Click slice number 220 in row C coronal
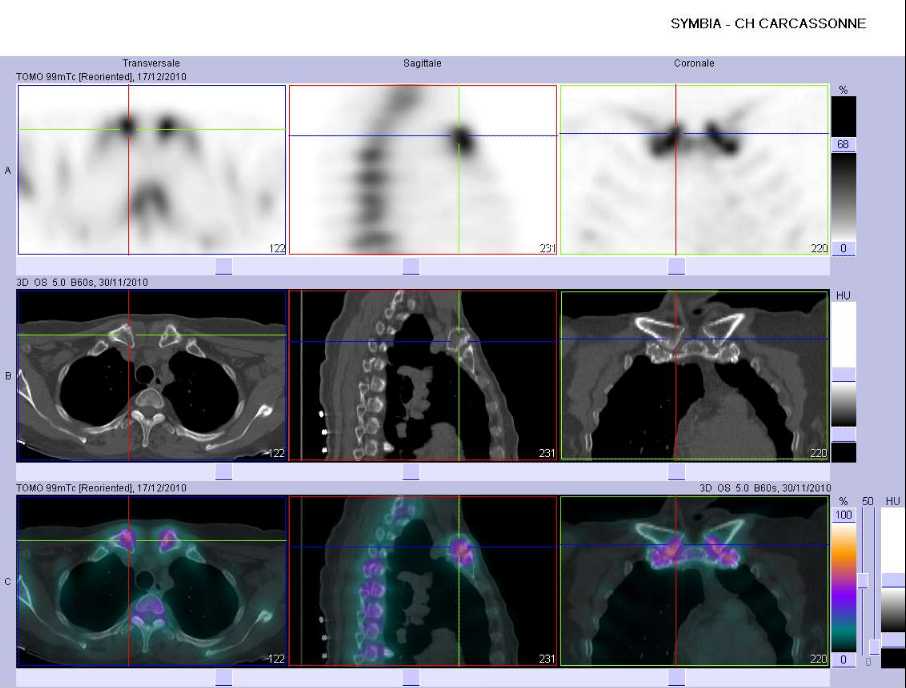Viewport: 906px width, 688px height. tap(819, 659)
